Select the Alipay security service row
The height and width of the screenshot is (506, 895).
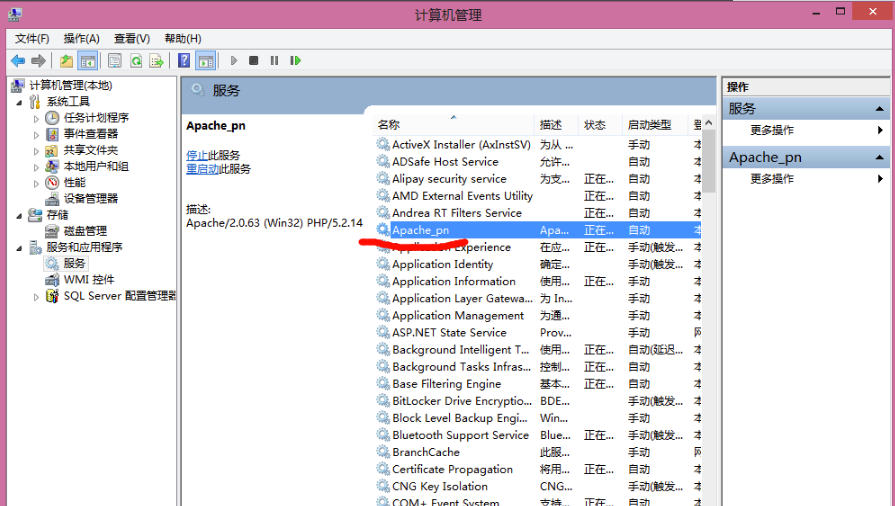pyautogui.click(x=538, y=179)
